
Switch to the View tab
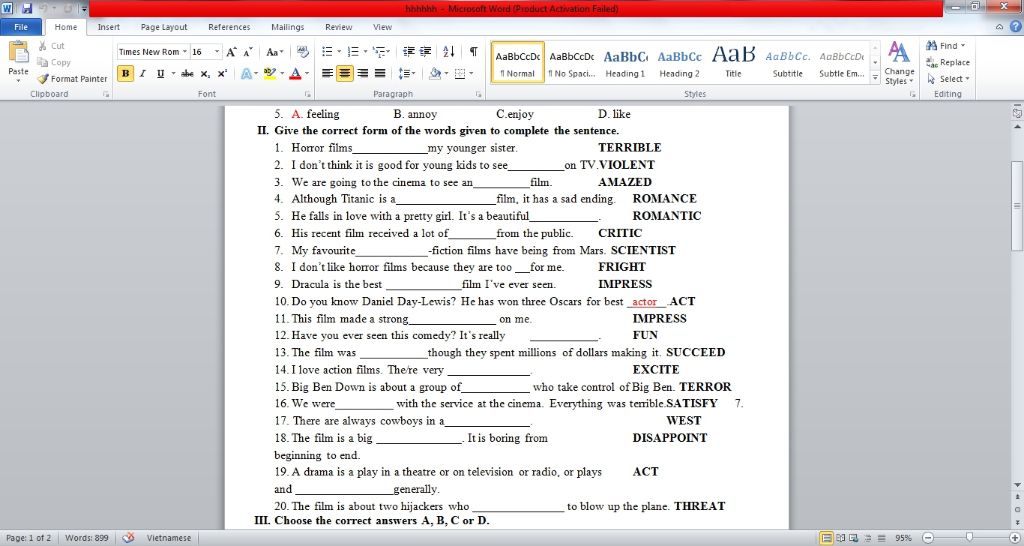click(382, 27)
